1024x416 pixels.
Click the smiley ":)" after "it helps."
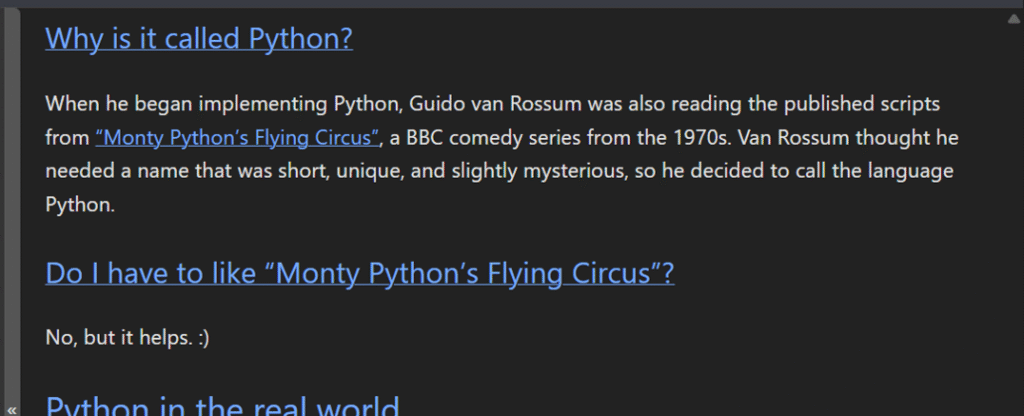(x=204, y=338)
